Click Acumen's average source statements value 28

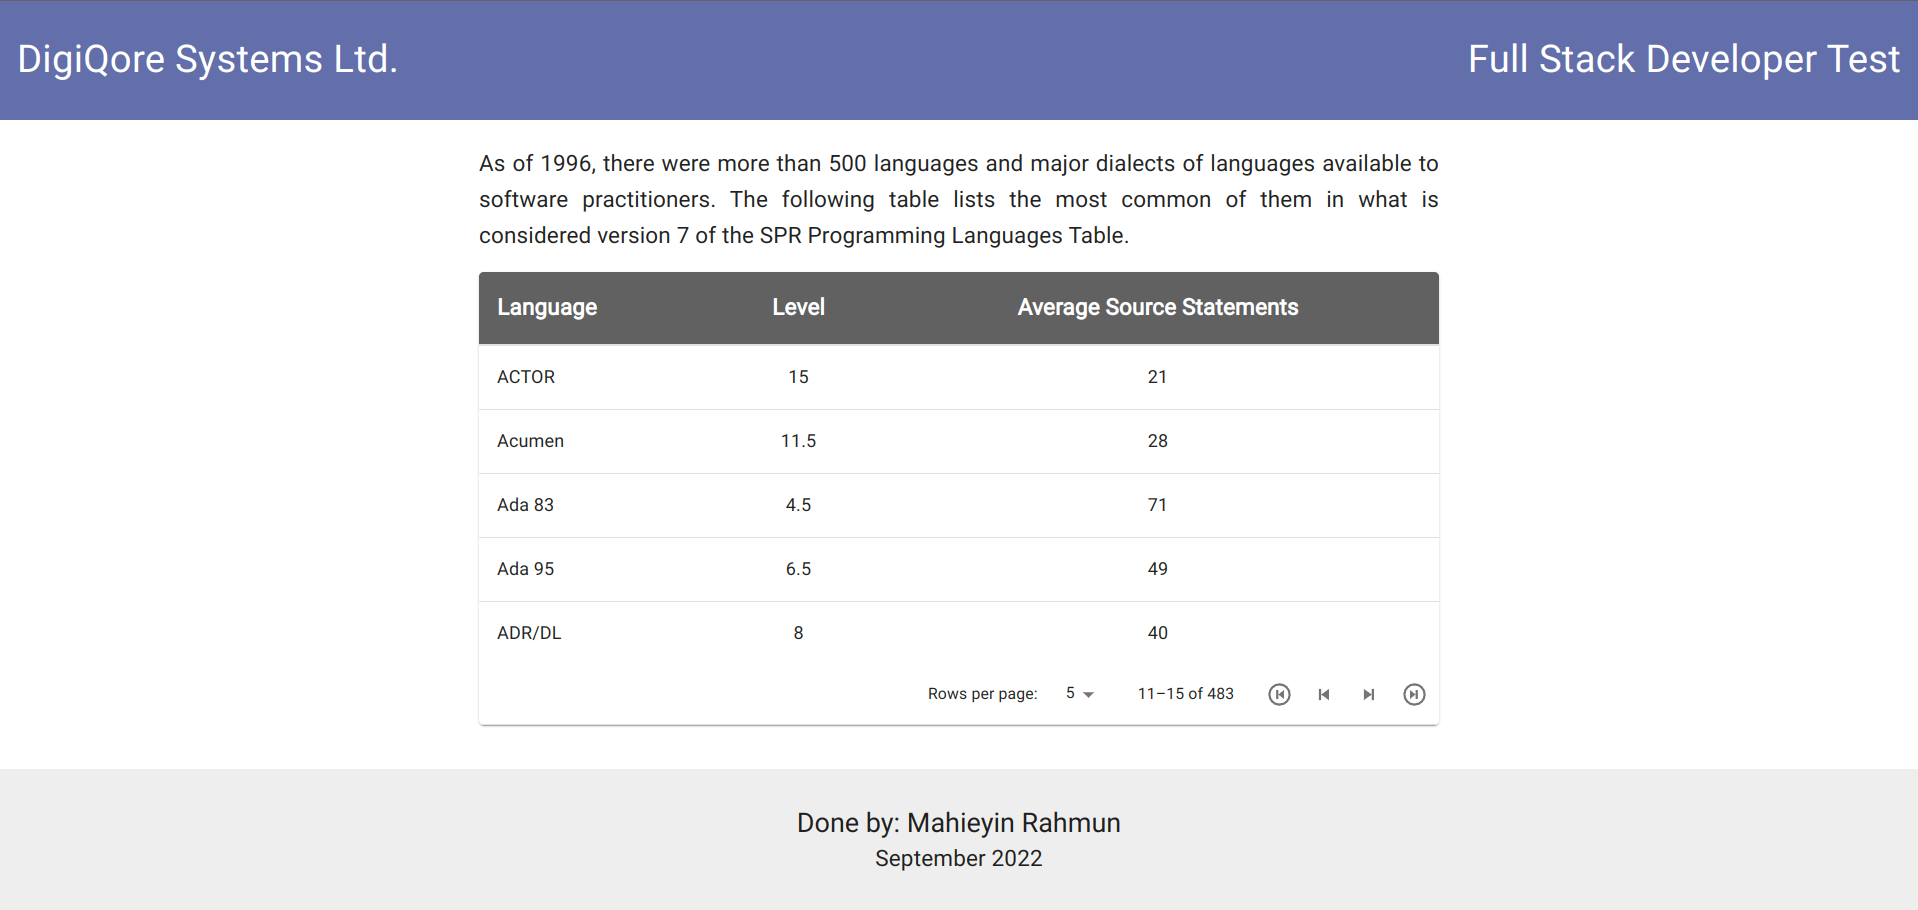1157,441
